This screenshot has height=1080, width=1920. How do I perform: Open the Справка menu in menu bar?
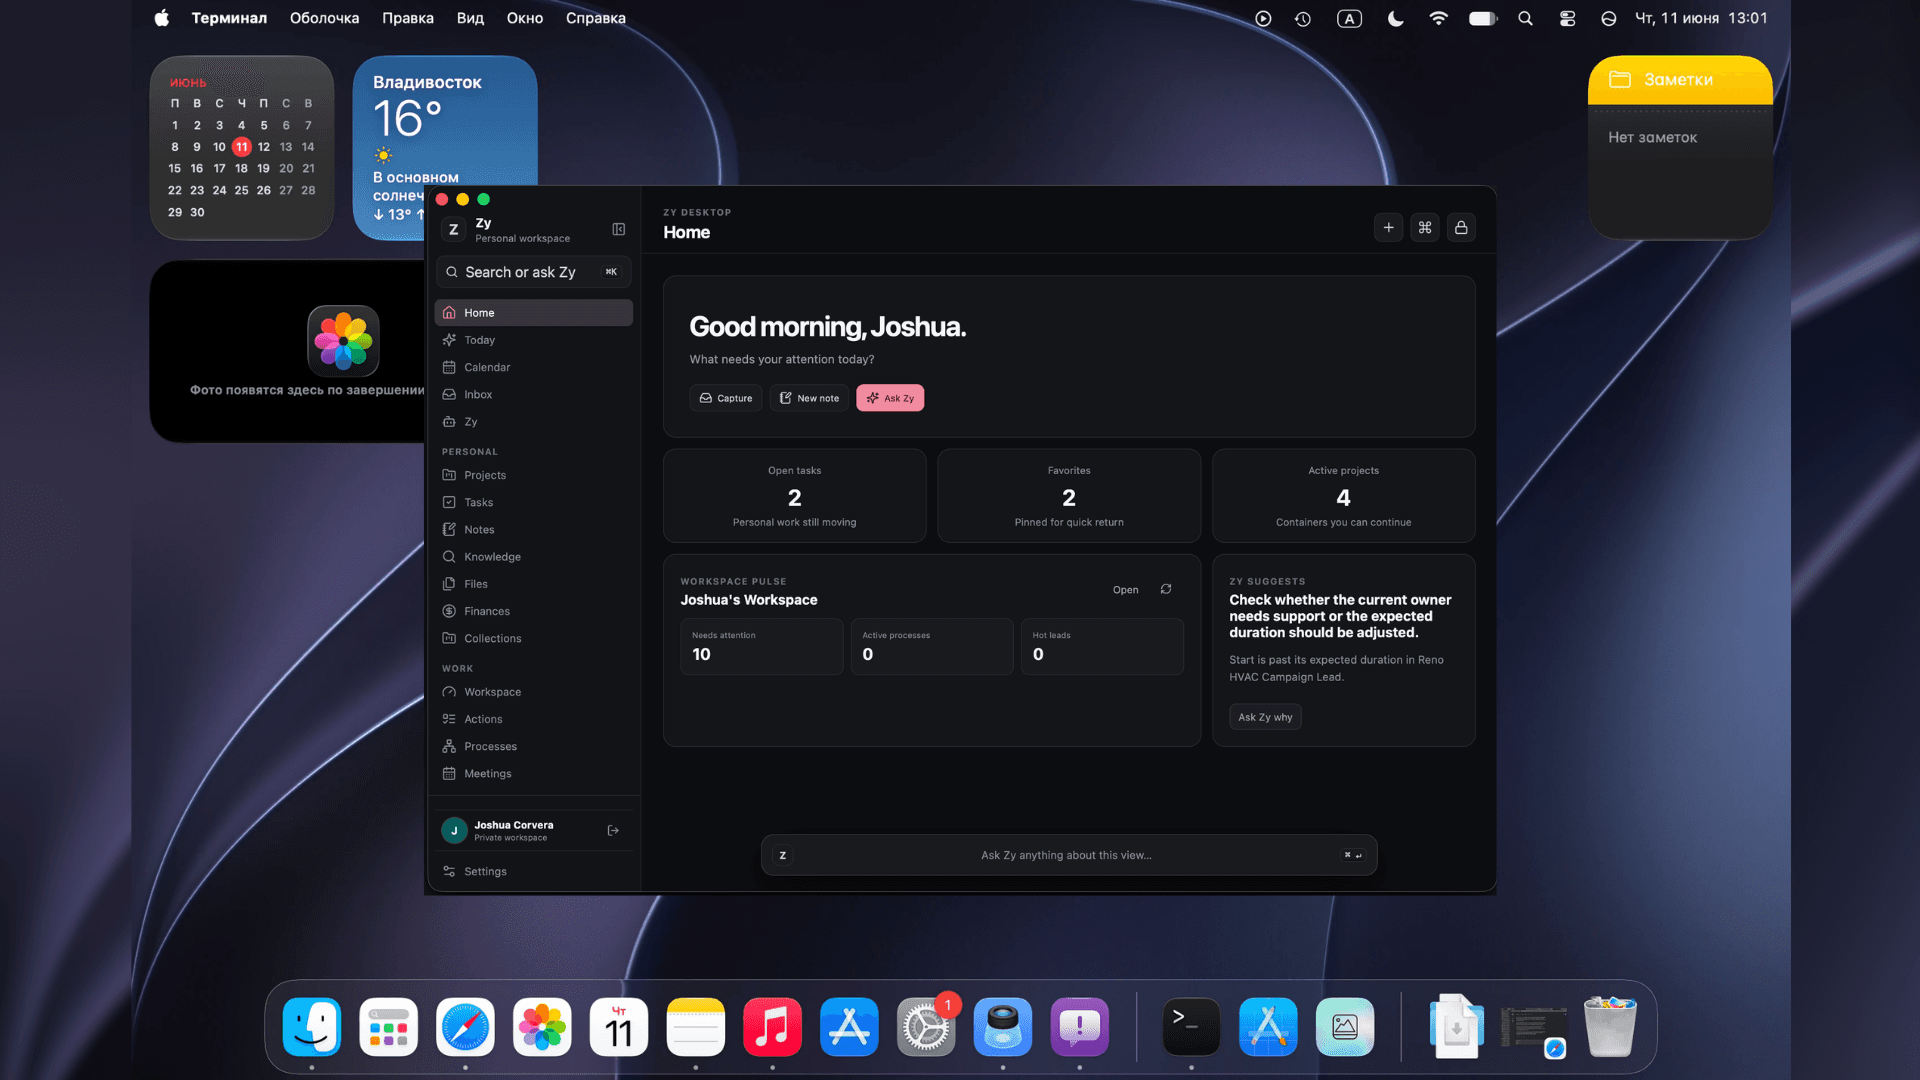click(x=596, y=18)
